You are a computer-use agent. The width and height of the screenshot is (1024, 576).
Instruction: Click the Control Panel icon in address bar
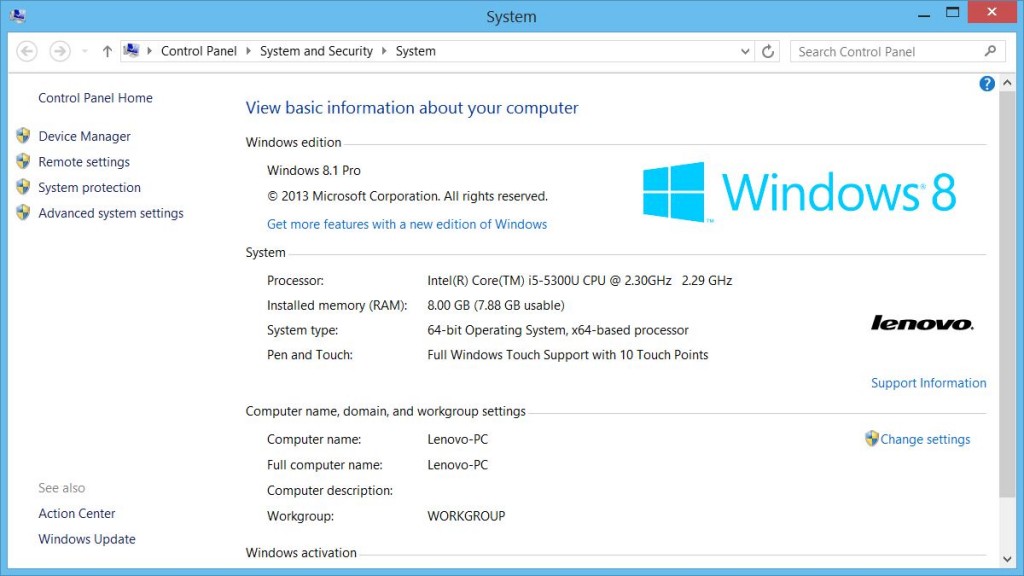coord(132,51)
